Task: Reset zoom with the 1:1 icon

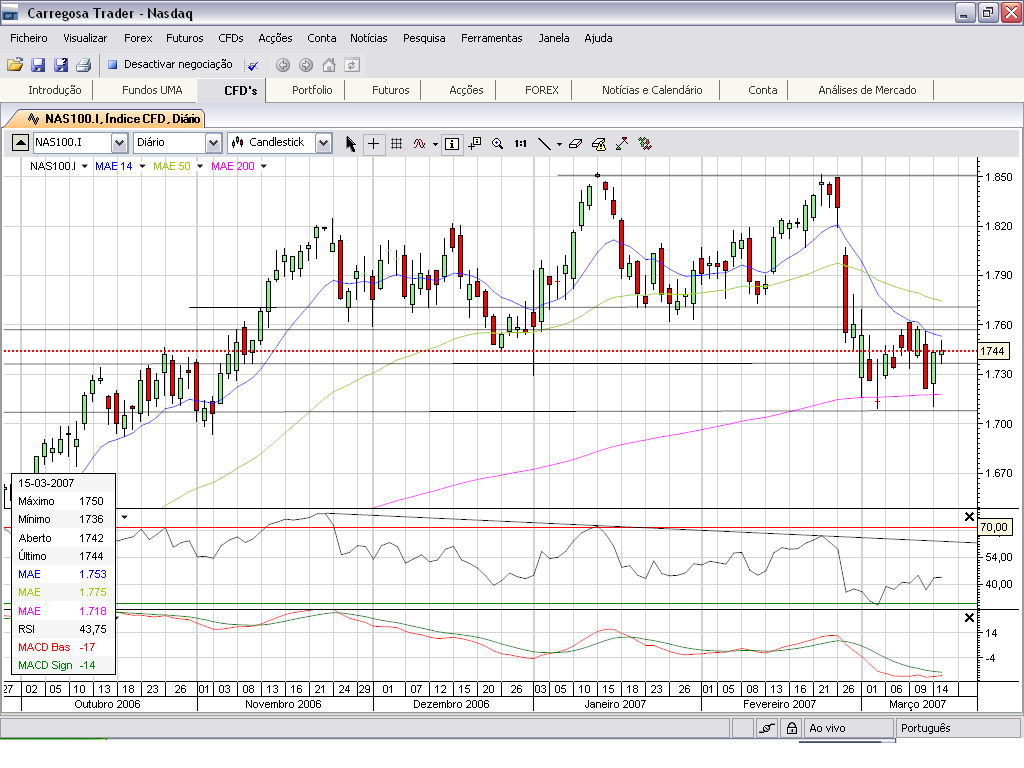Action: (x=520, y=144)
